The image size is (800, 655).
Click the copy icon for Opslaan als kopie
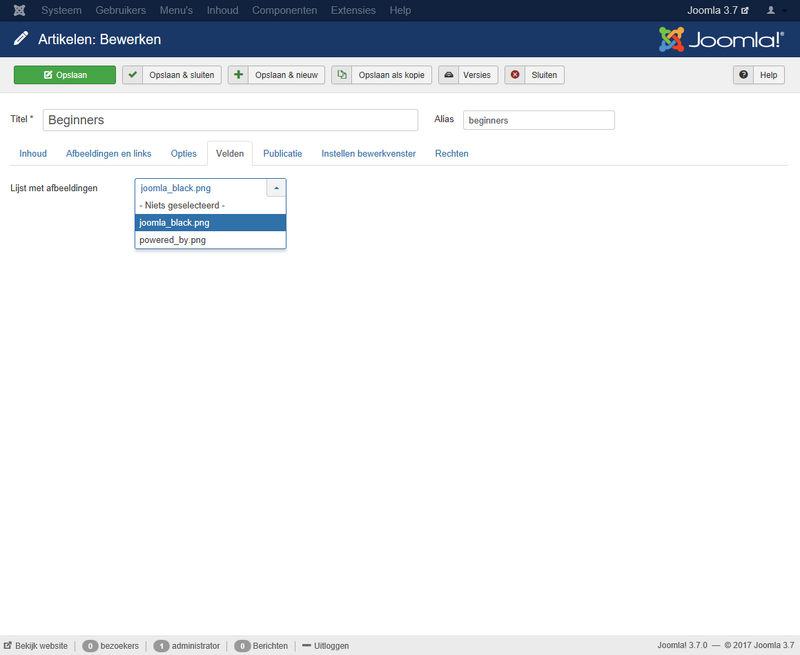click(x=342, y=75)
